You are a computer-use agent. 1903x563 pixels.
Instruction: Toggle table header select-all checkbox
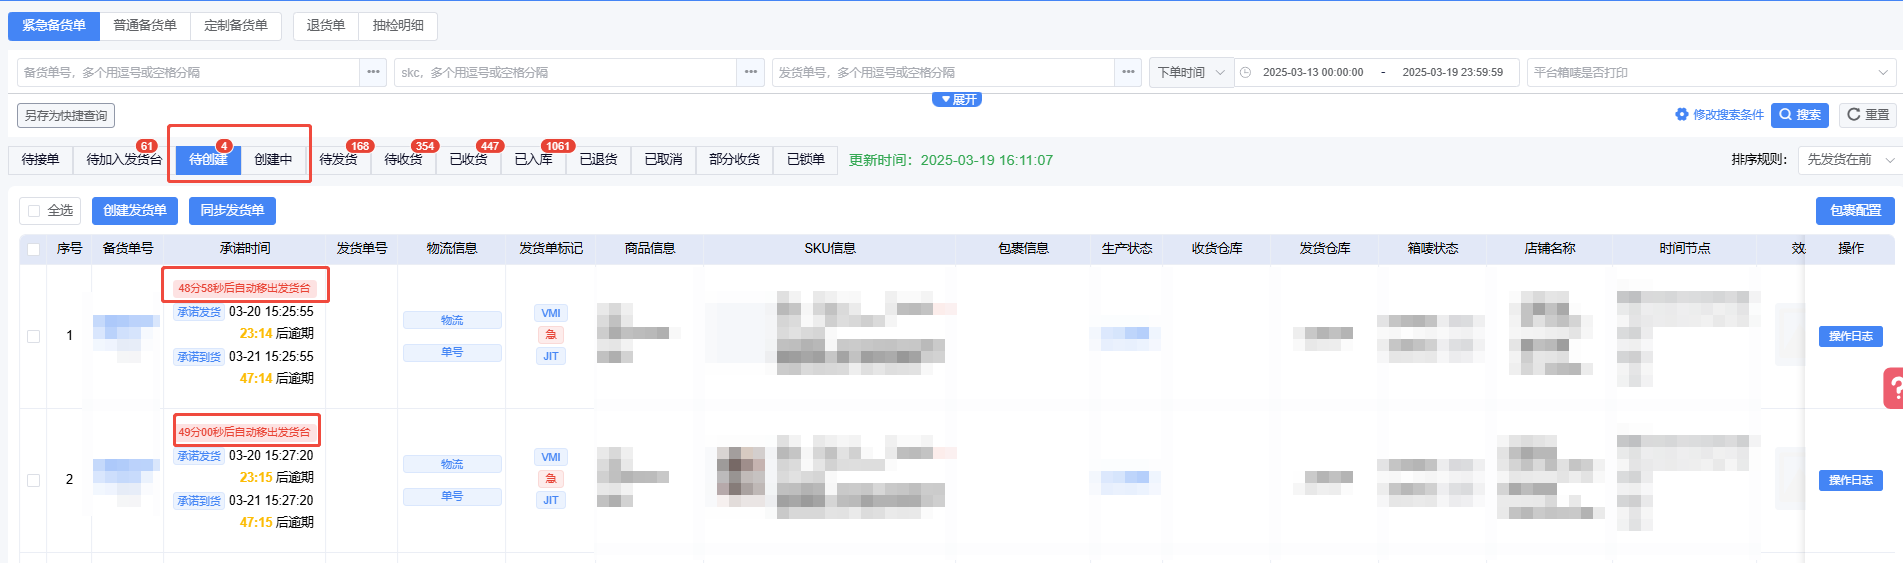tap(34, 249)
